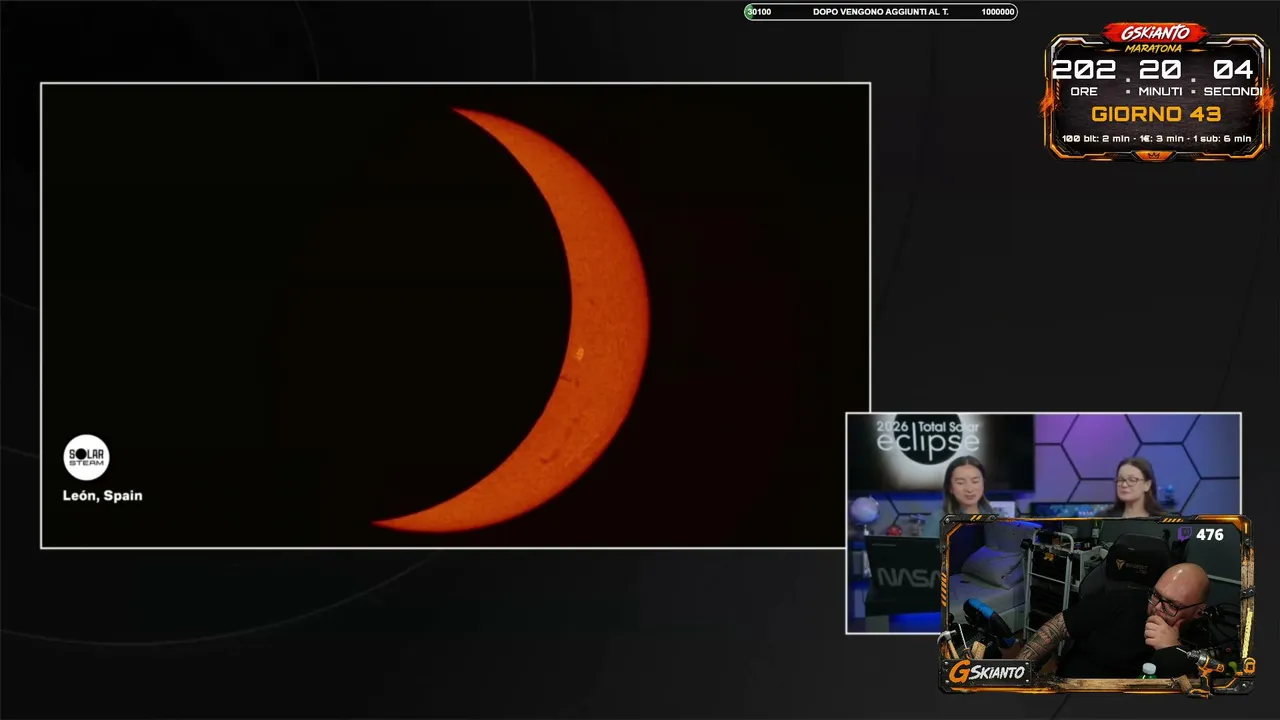1280x720 pixels.
Task: Click 'DOPO VENGONO AGGIUNTI AL T.' goal text
Action: pyautogui.click(x=881, y=12)
